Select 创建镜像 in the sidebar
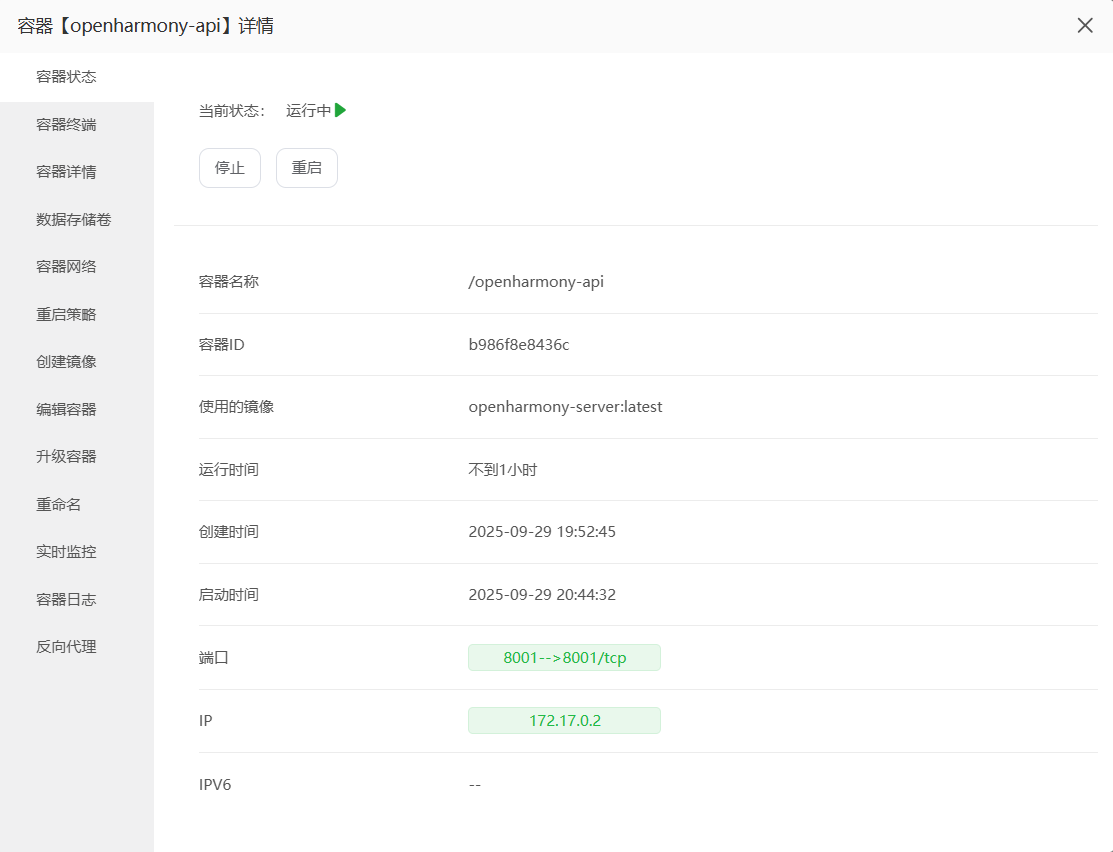The width and height of the screenshot is (1113, 852). click(x=67, y=362)
